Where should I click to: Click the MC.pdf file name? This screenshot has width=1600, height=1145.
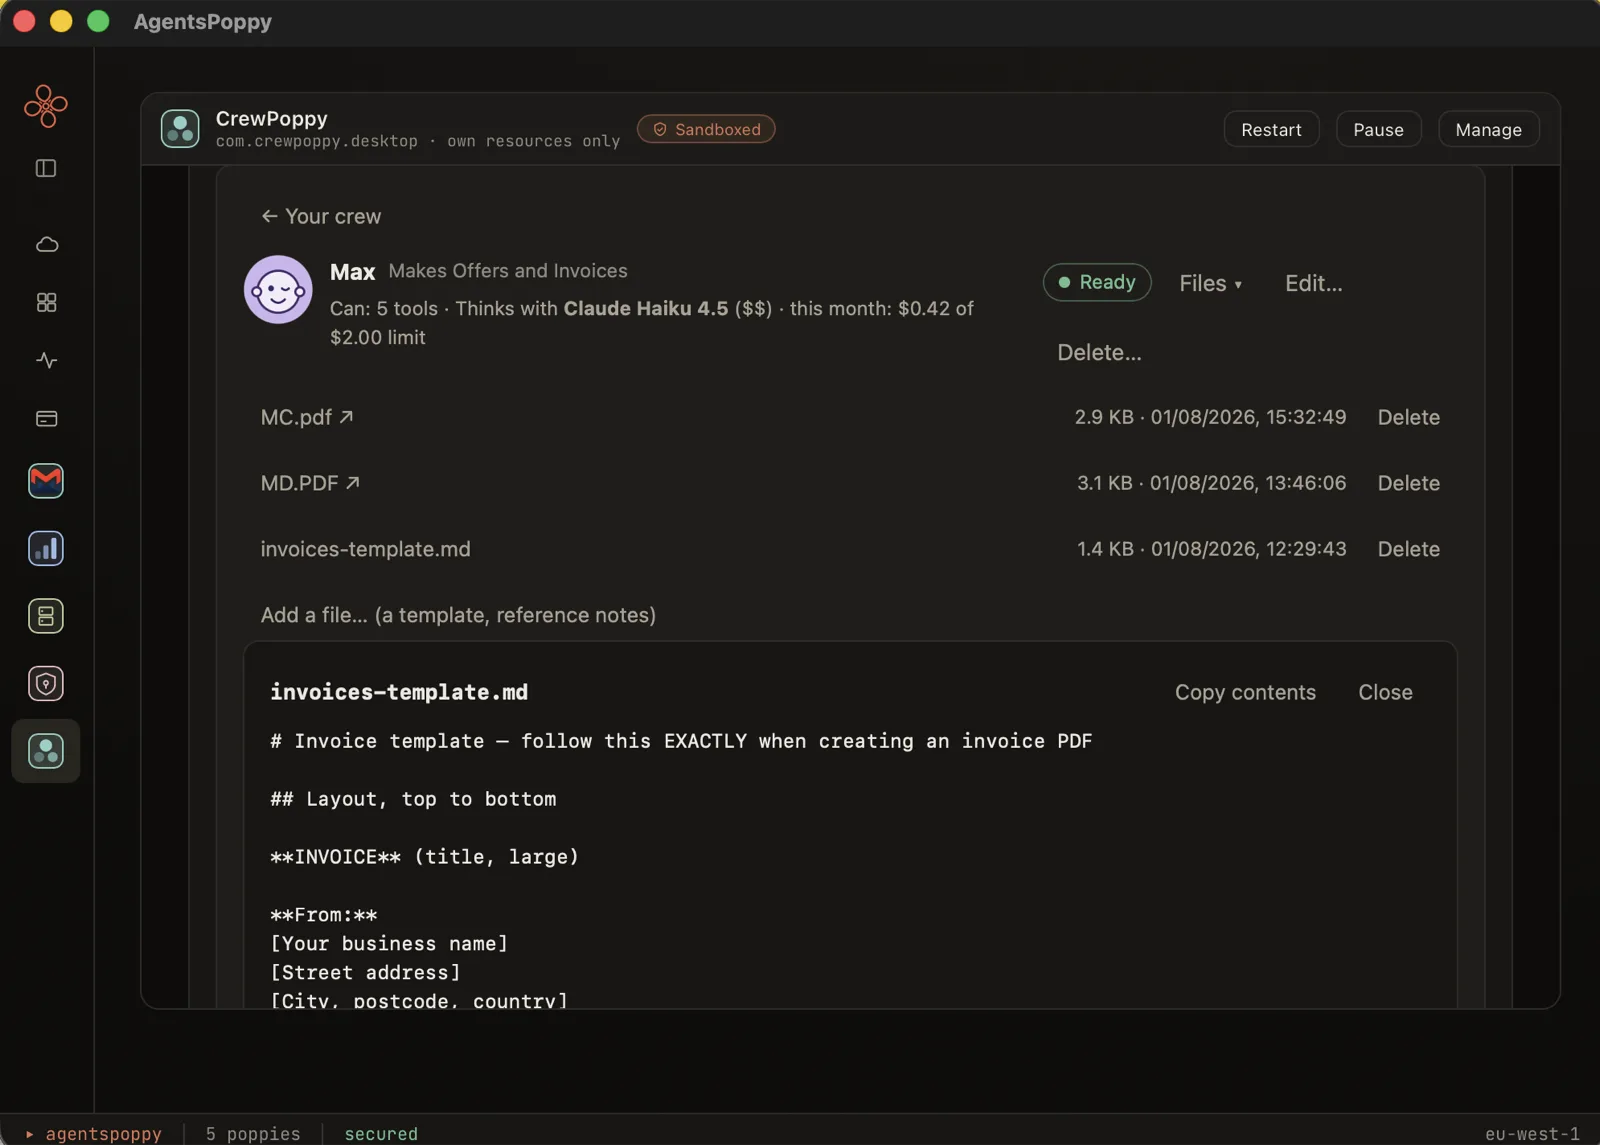click(x=296, y=417)
